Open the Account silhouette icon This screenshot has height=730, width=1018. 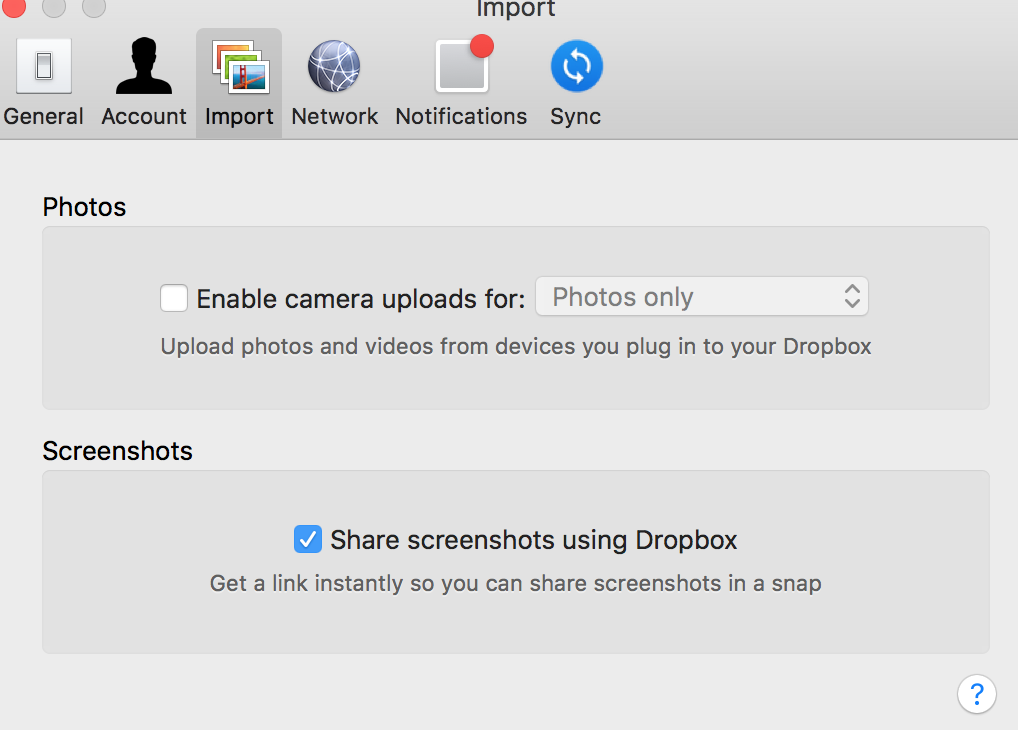pos(143,66)
